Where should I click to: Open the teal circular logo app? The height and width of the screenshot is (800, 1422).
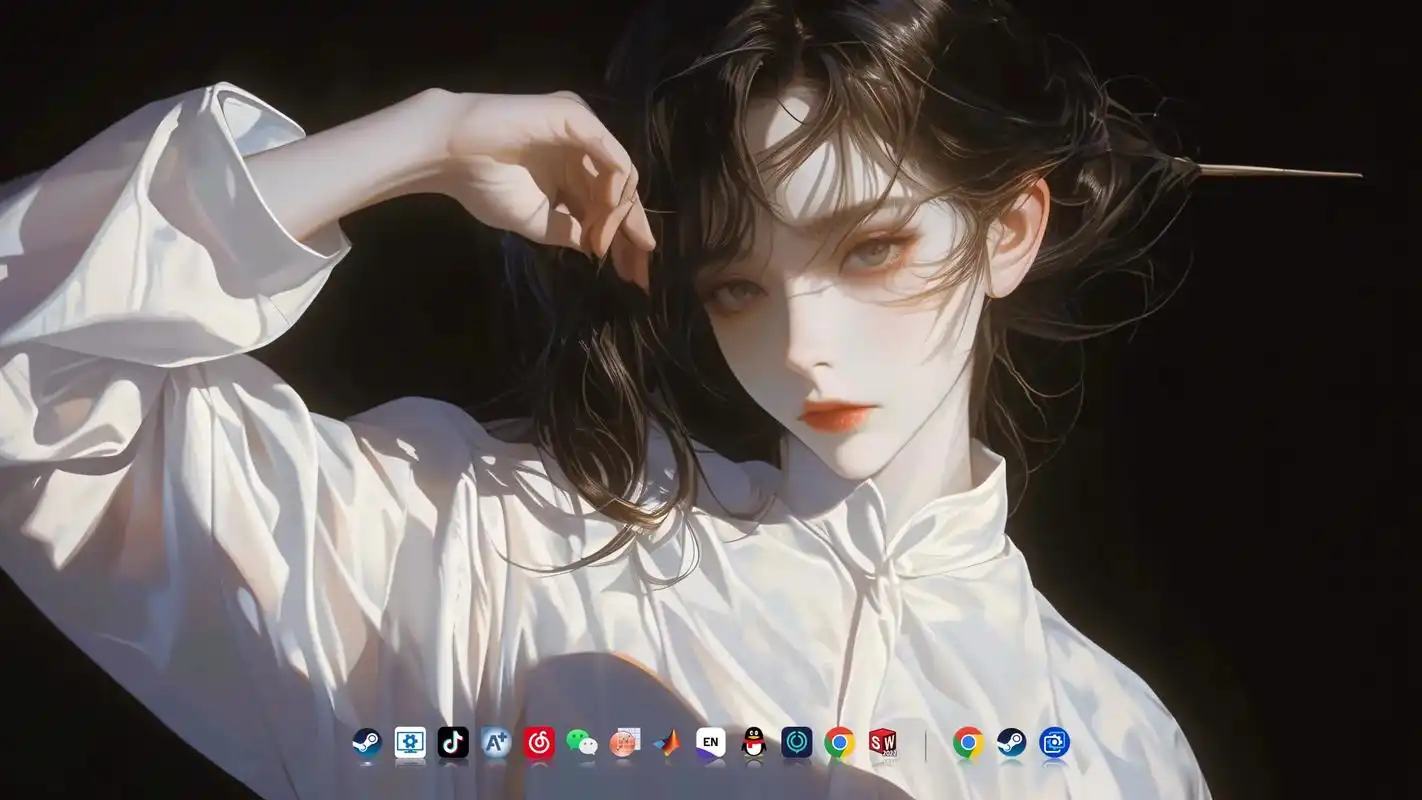point(797,743)
